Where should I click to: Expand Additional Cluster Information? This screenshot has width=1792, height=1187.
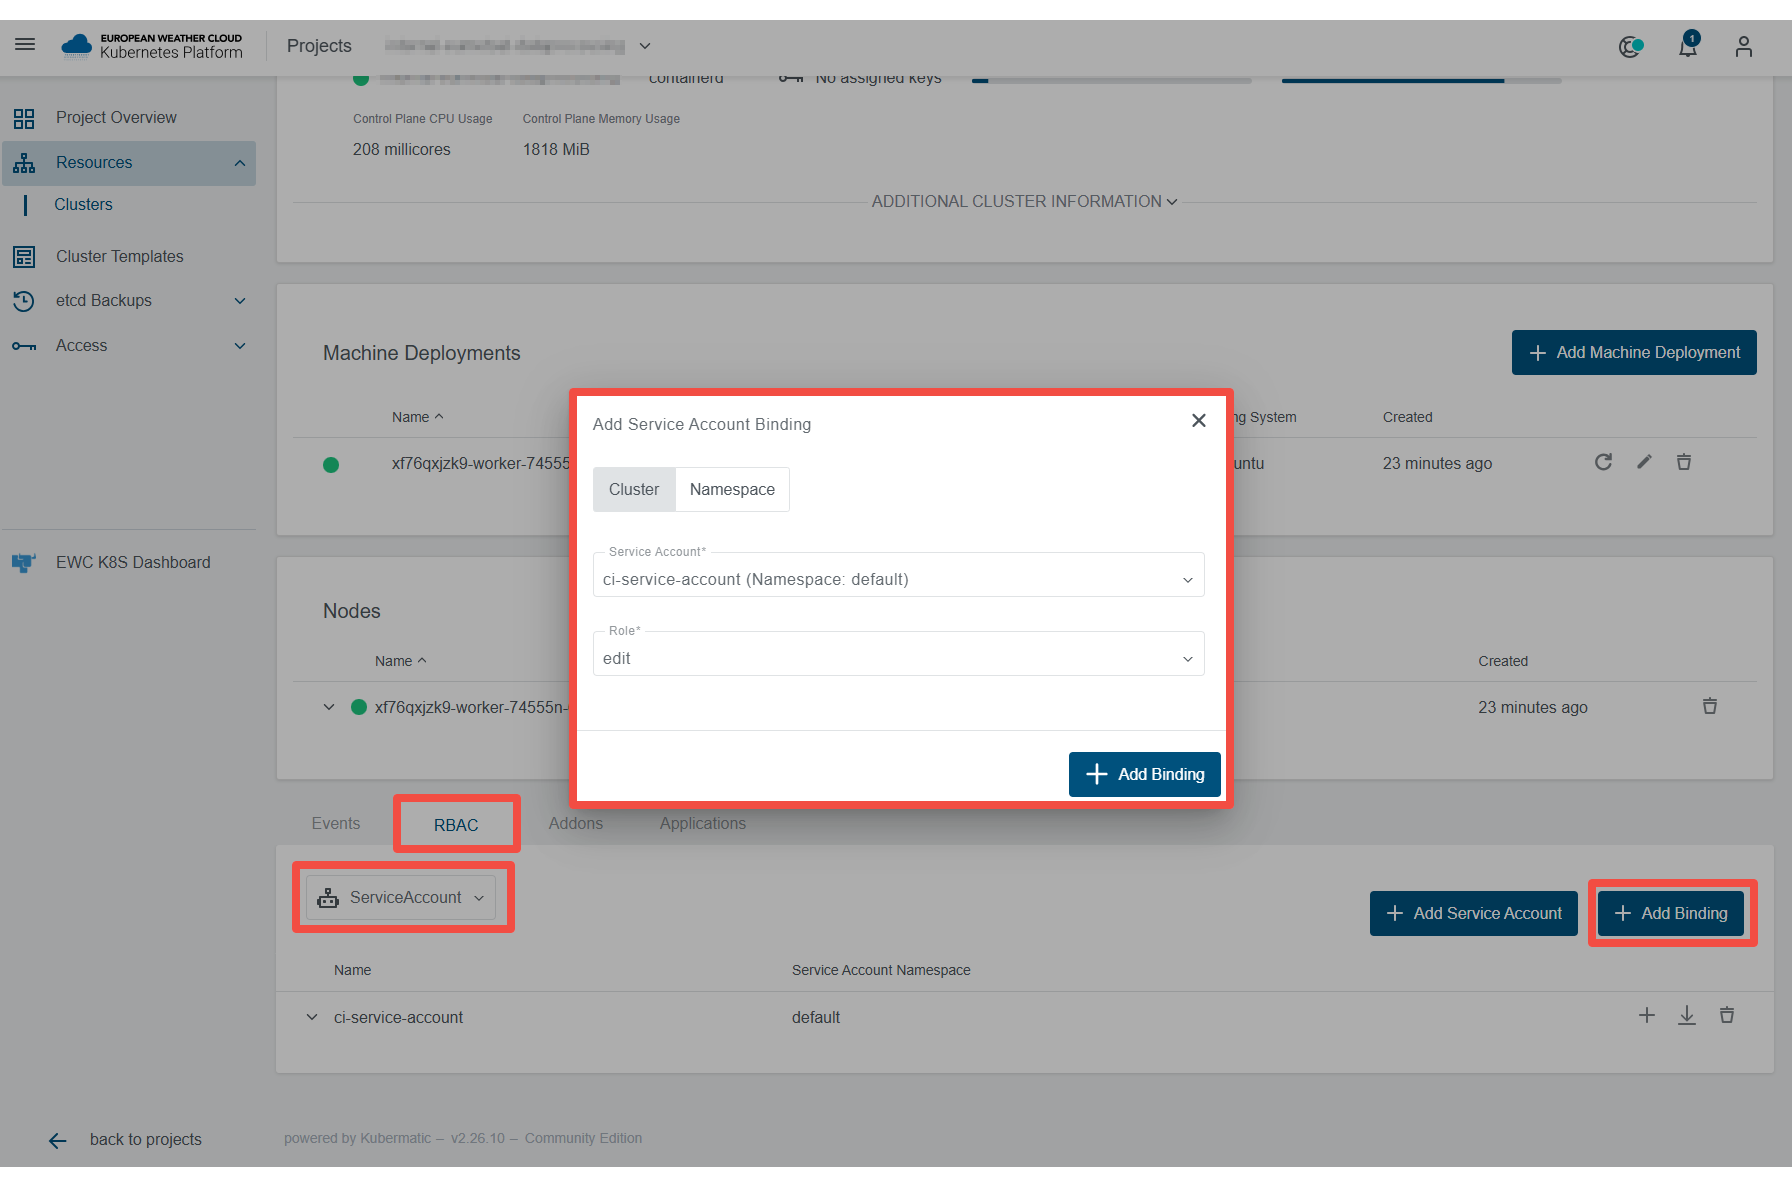pos(1024,202)
